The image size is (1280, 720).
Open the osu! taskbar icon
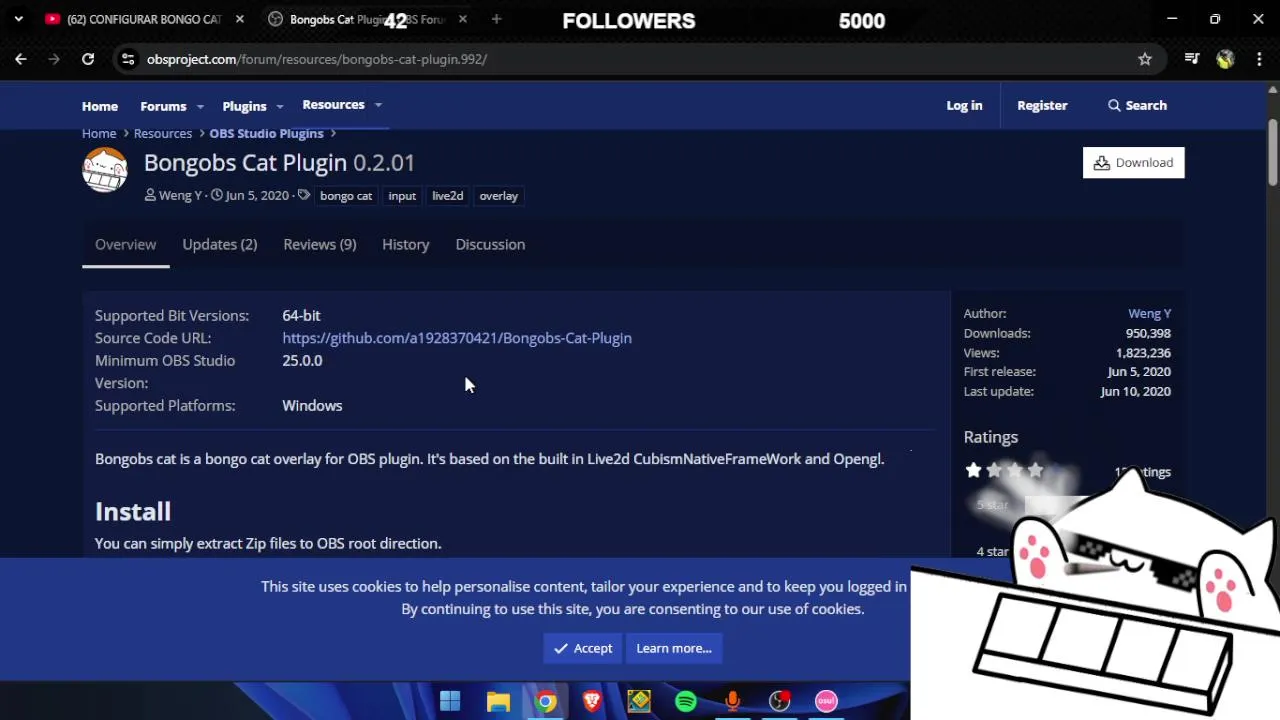click(x=826, y=701)
